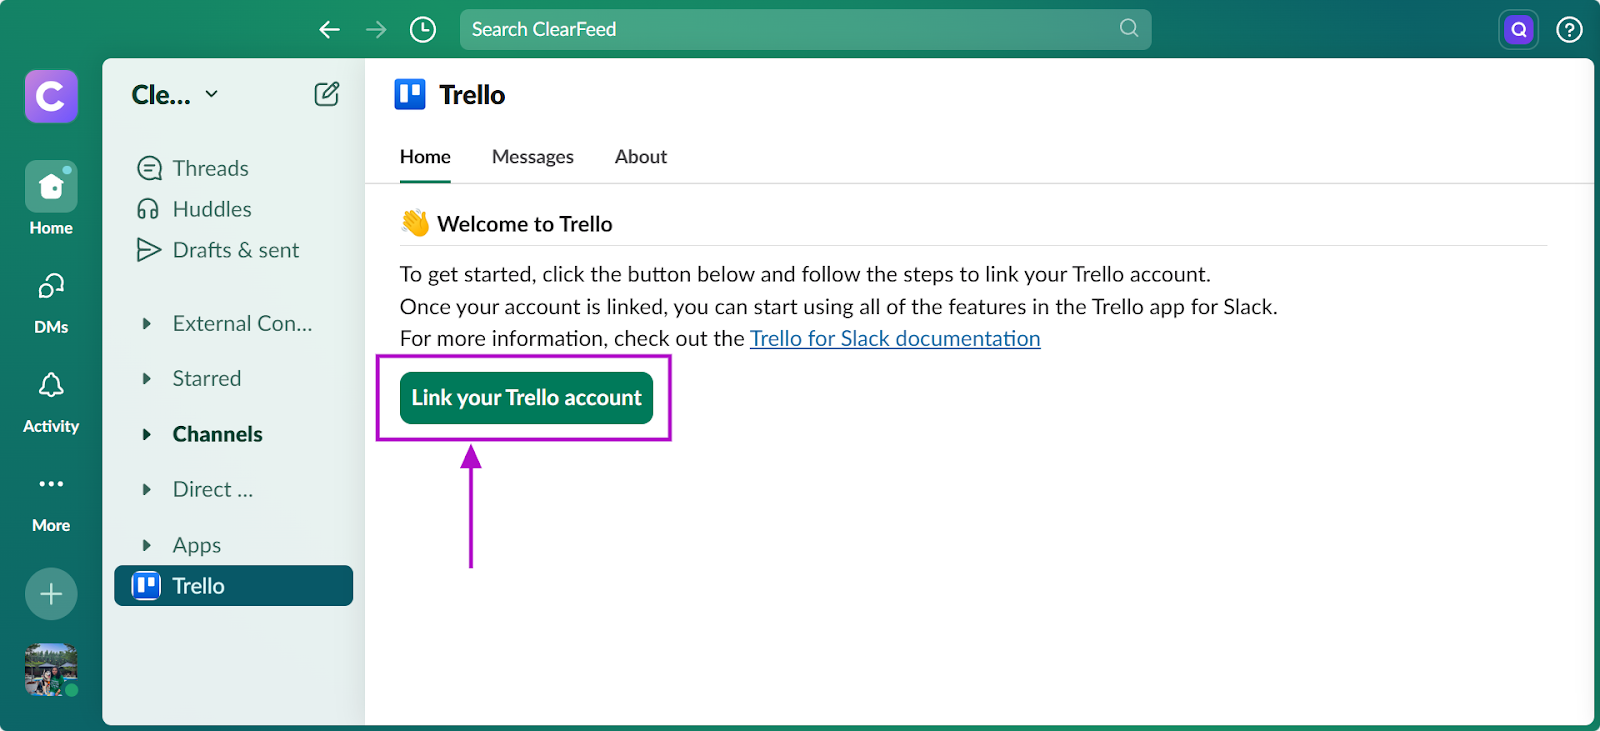1600x731 pixels.
Task: Open the user profile avatar
Action: point(51,669)
